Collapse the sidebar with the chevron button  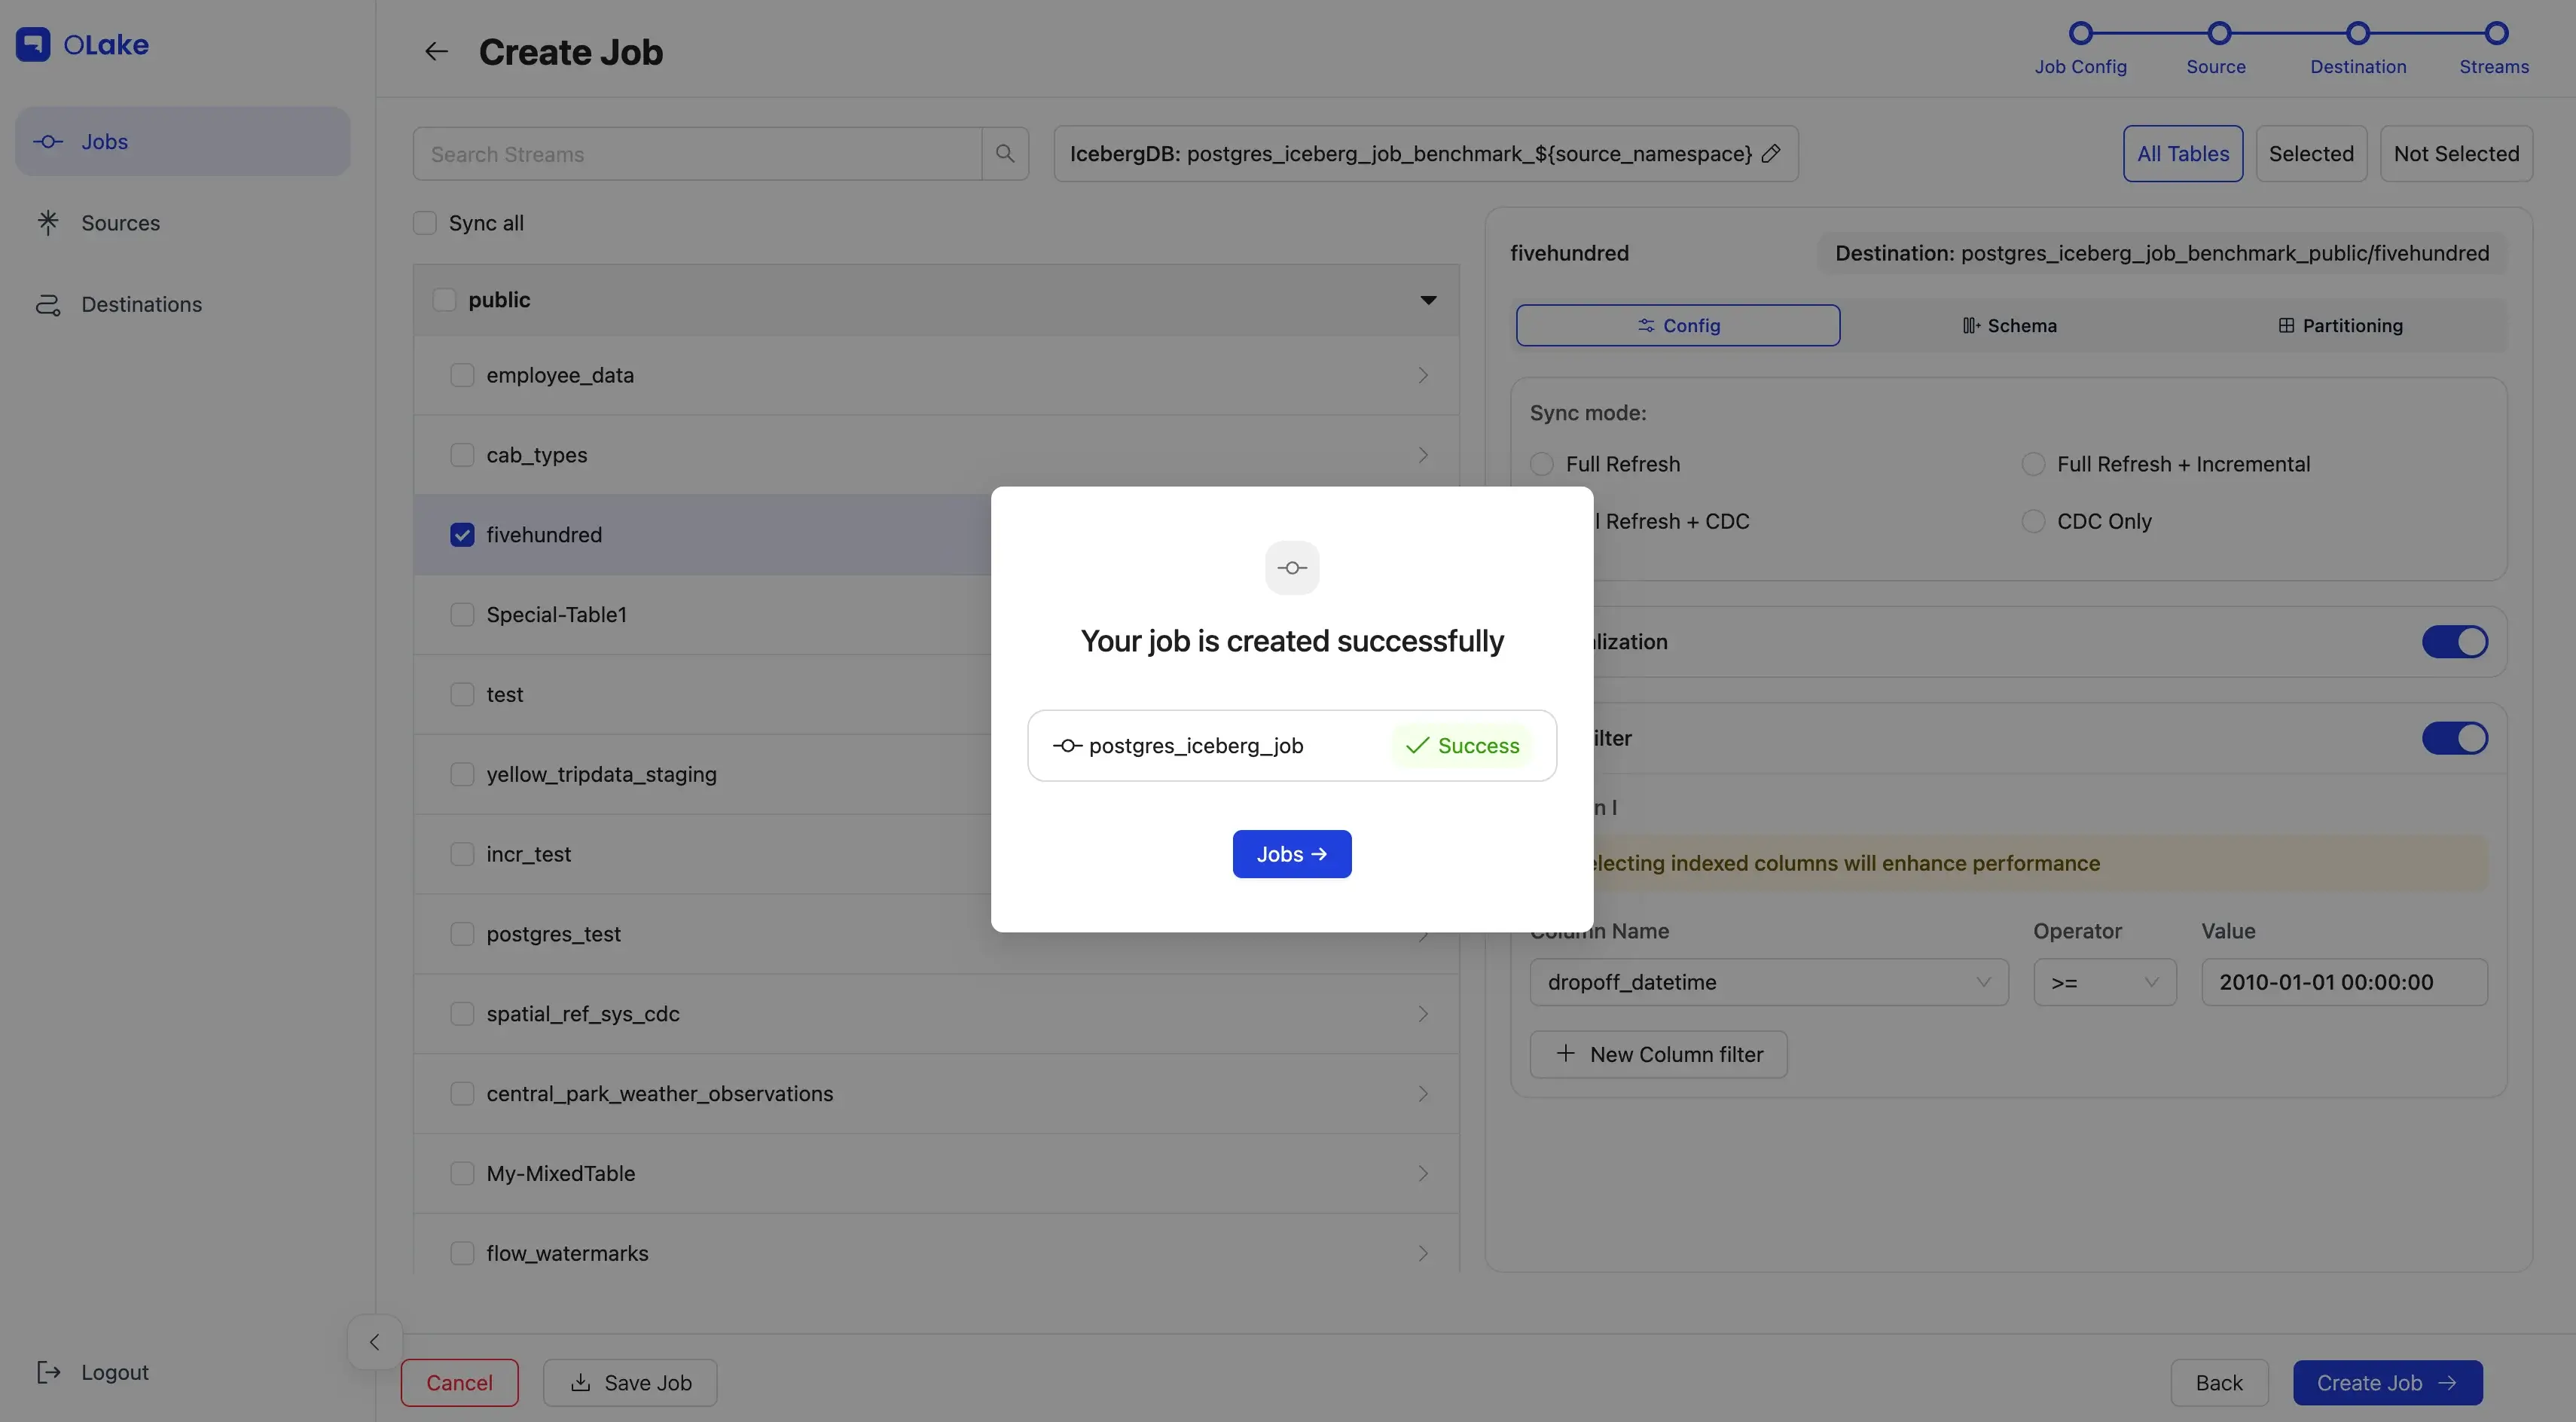[x=374, y=1342]
